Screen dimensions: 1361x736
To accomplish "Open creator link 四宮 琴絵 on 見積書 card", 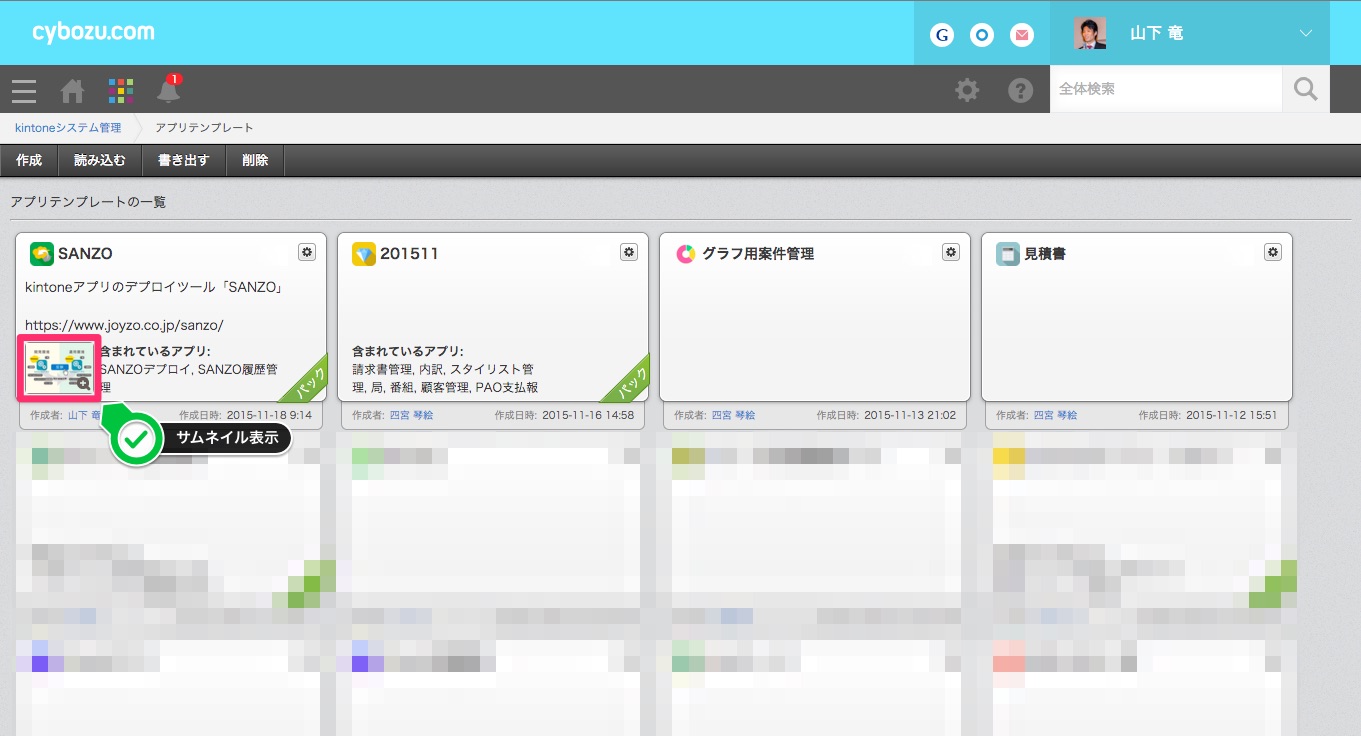I will [x=1056, y=415].
